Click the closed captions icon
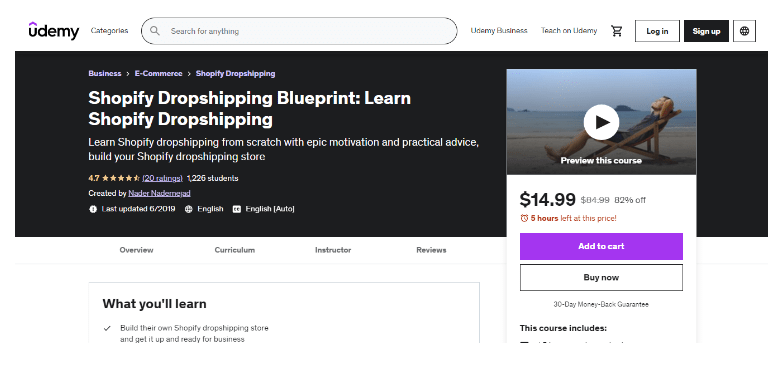This screenshot has height=370, width=784. 236,209
